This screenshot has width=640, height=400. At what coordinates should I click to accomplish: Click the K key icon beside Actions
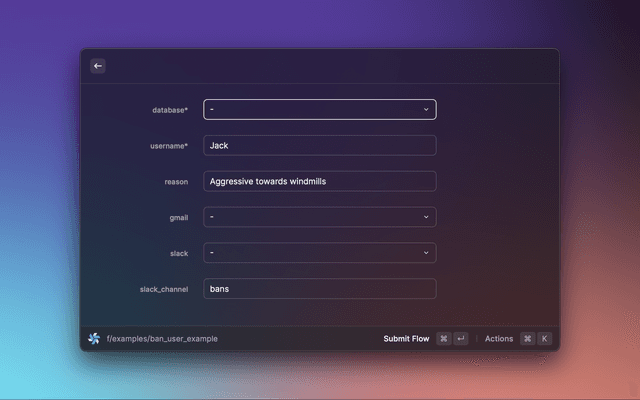click(x=544, y=339)
